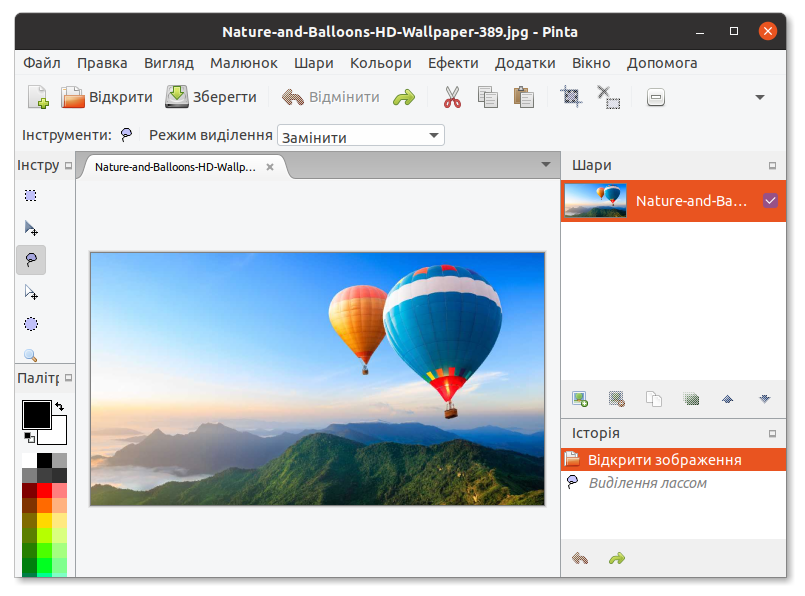
Task: Click the Зберегти button
Action: tap(211, 98)
